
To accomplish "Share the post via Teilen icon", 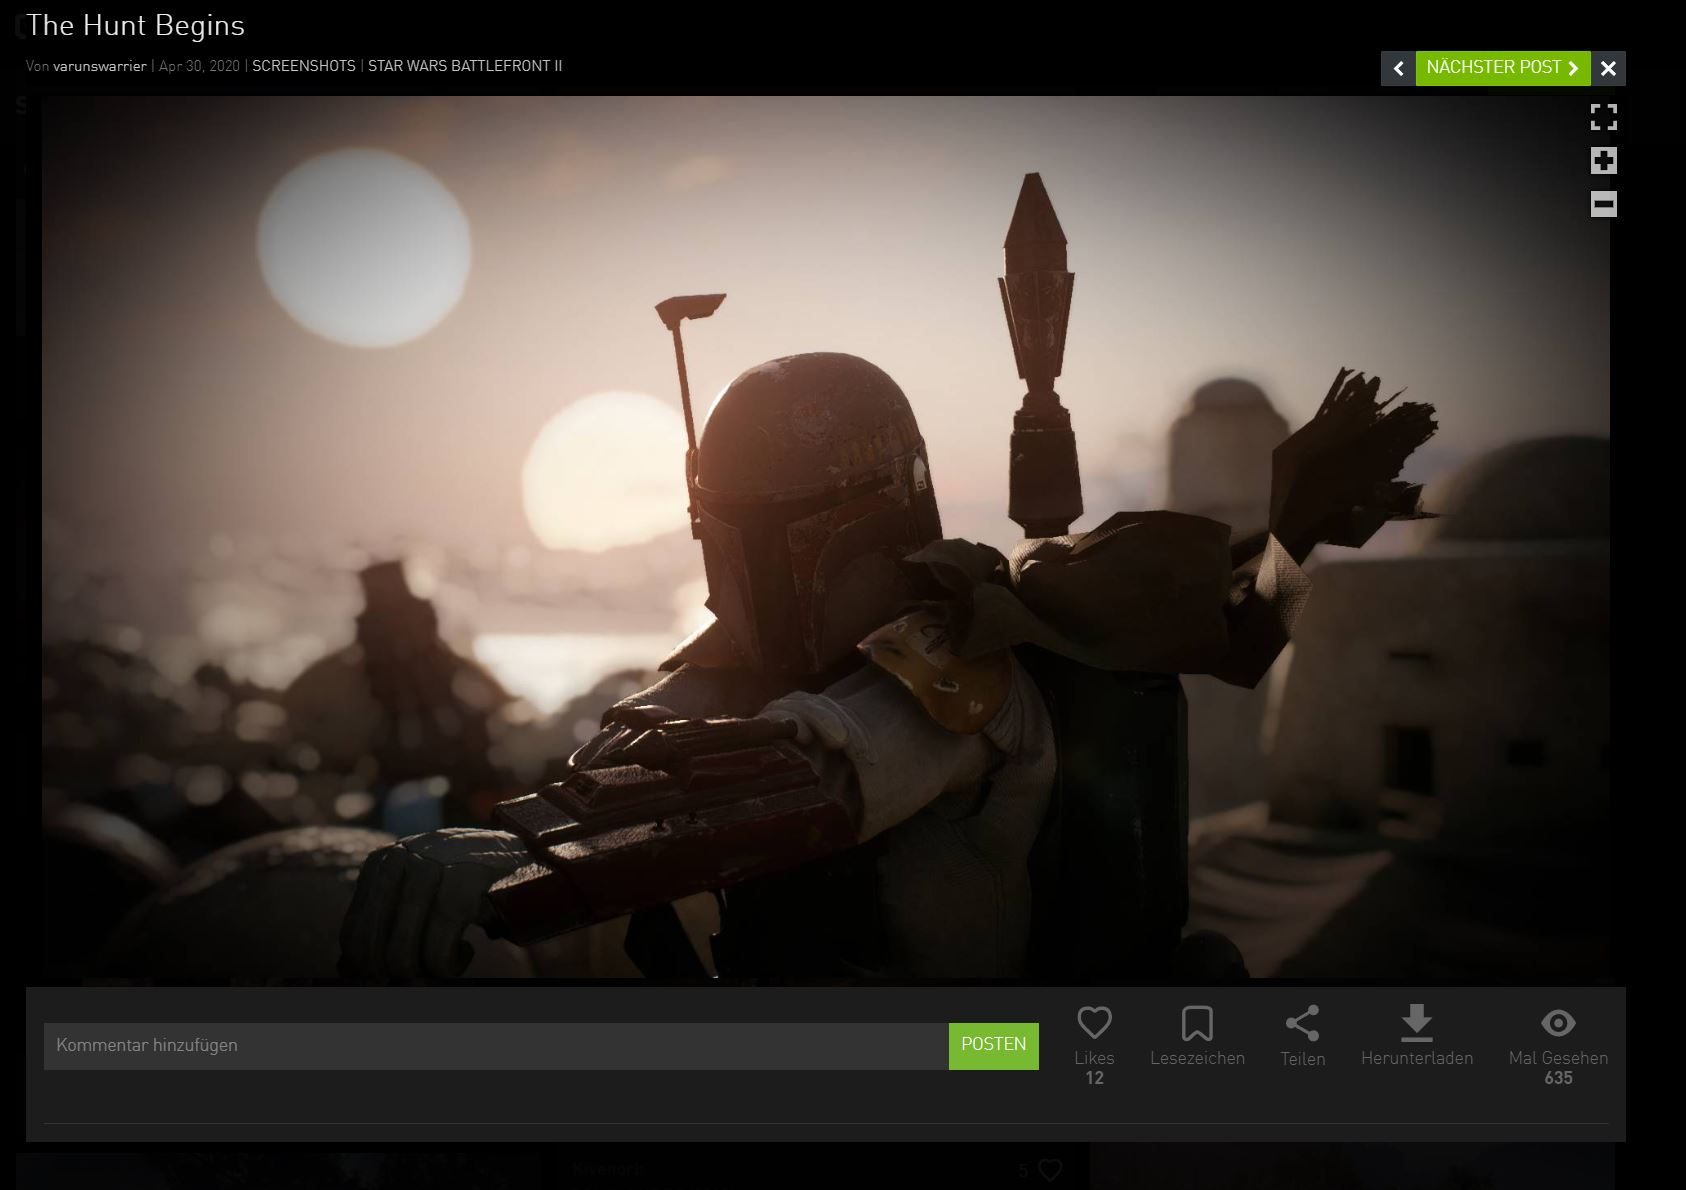I will pyautogui.click(x=1302, y=1023).
